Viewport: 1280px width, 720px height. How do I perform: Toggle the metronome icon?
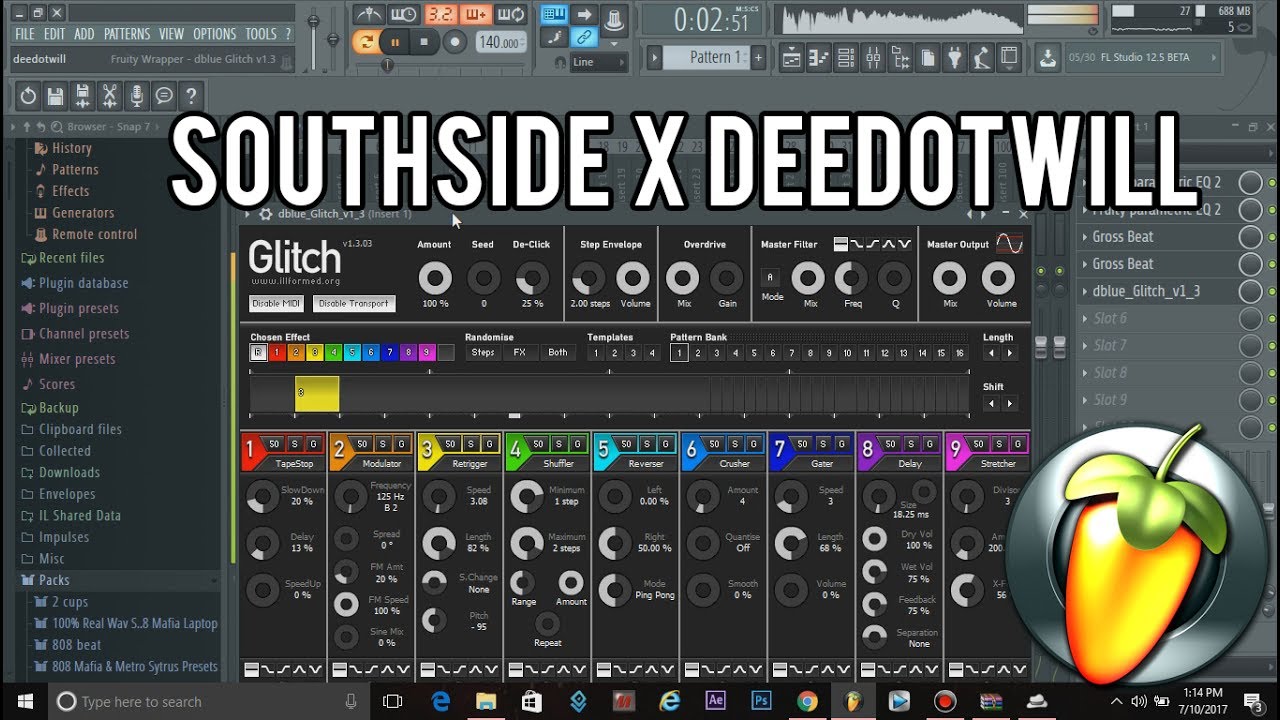coord(369,14)
